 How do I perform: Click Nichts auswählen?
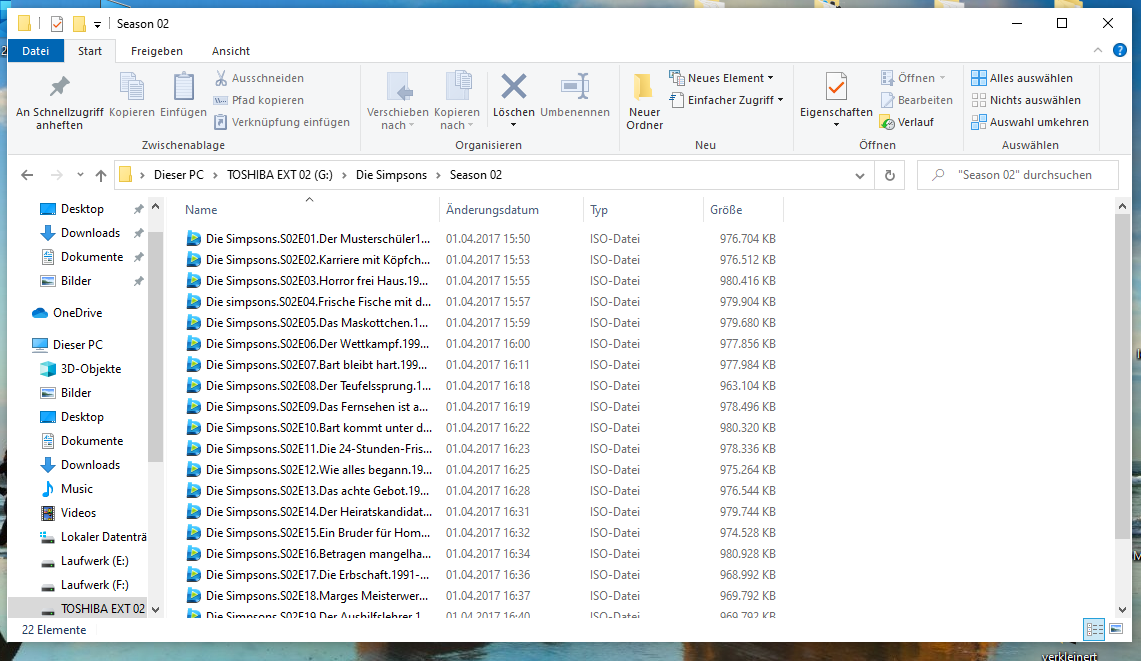(x=1026, y=100)
